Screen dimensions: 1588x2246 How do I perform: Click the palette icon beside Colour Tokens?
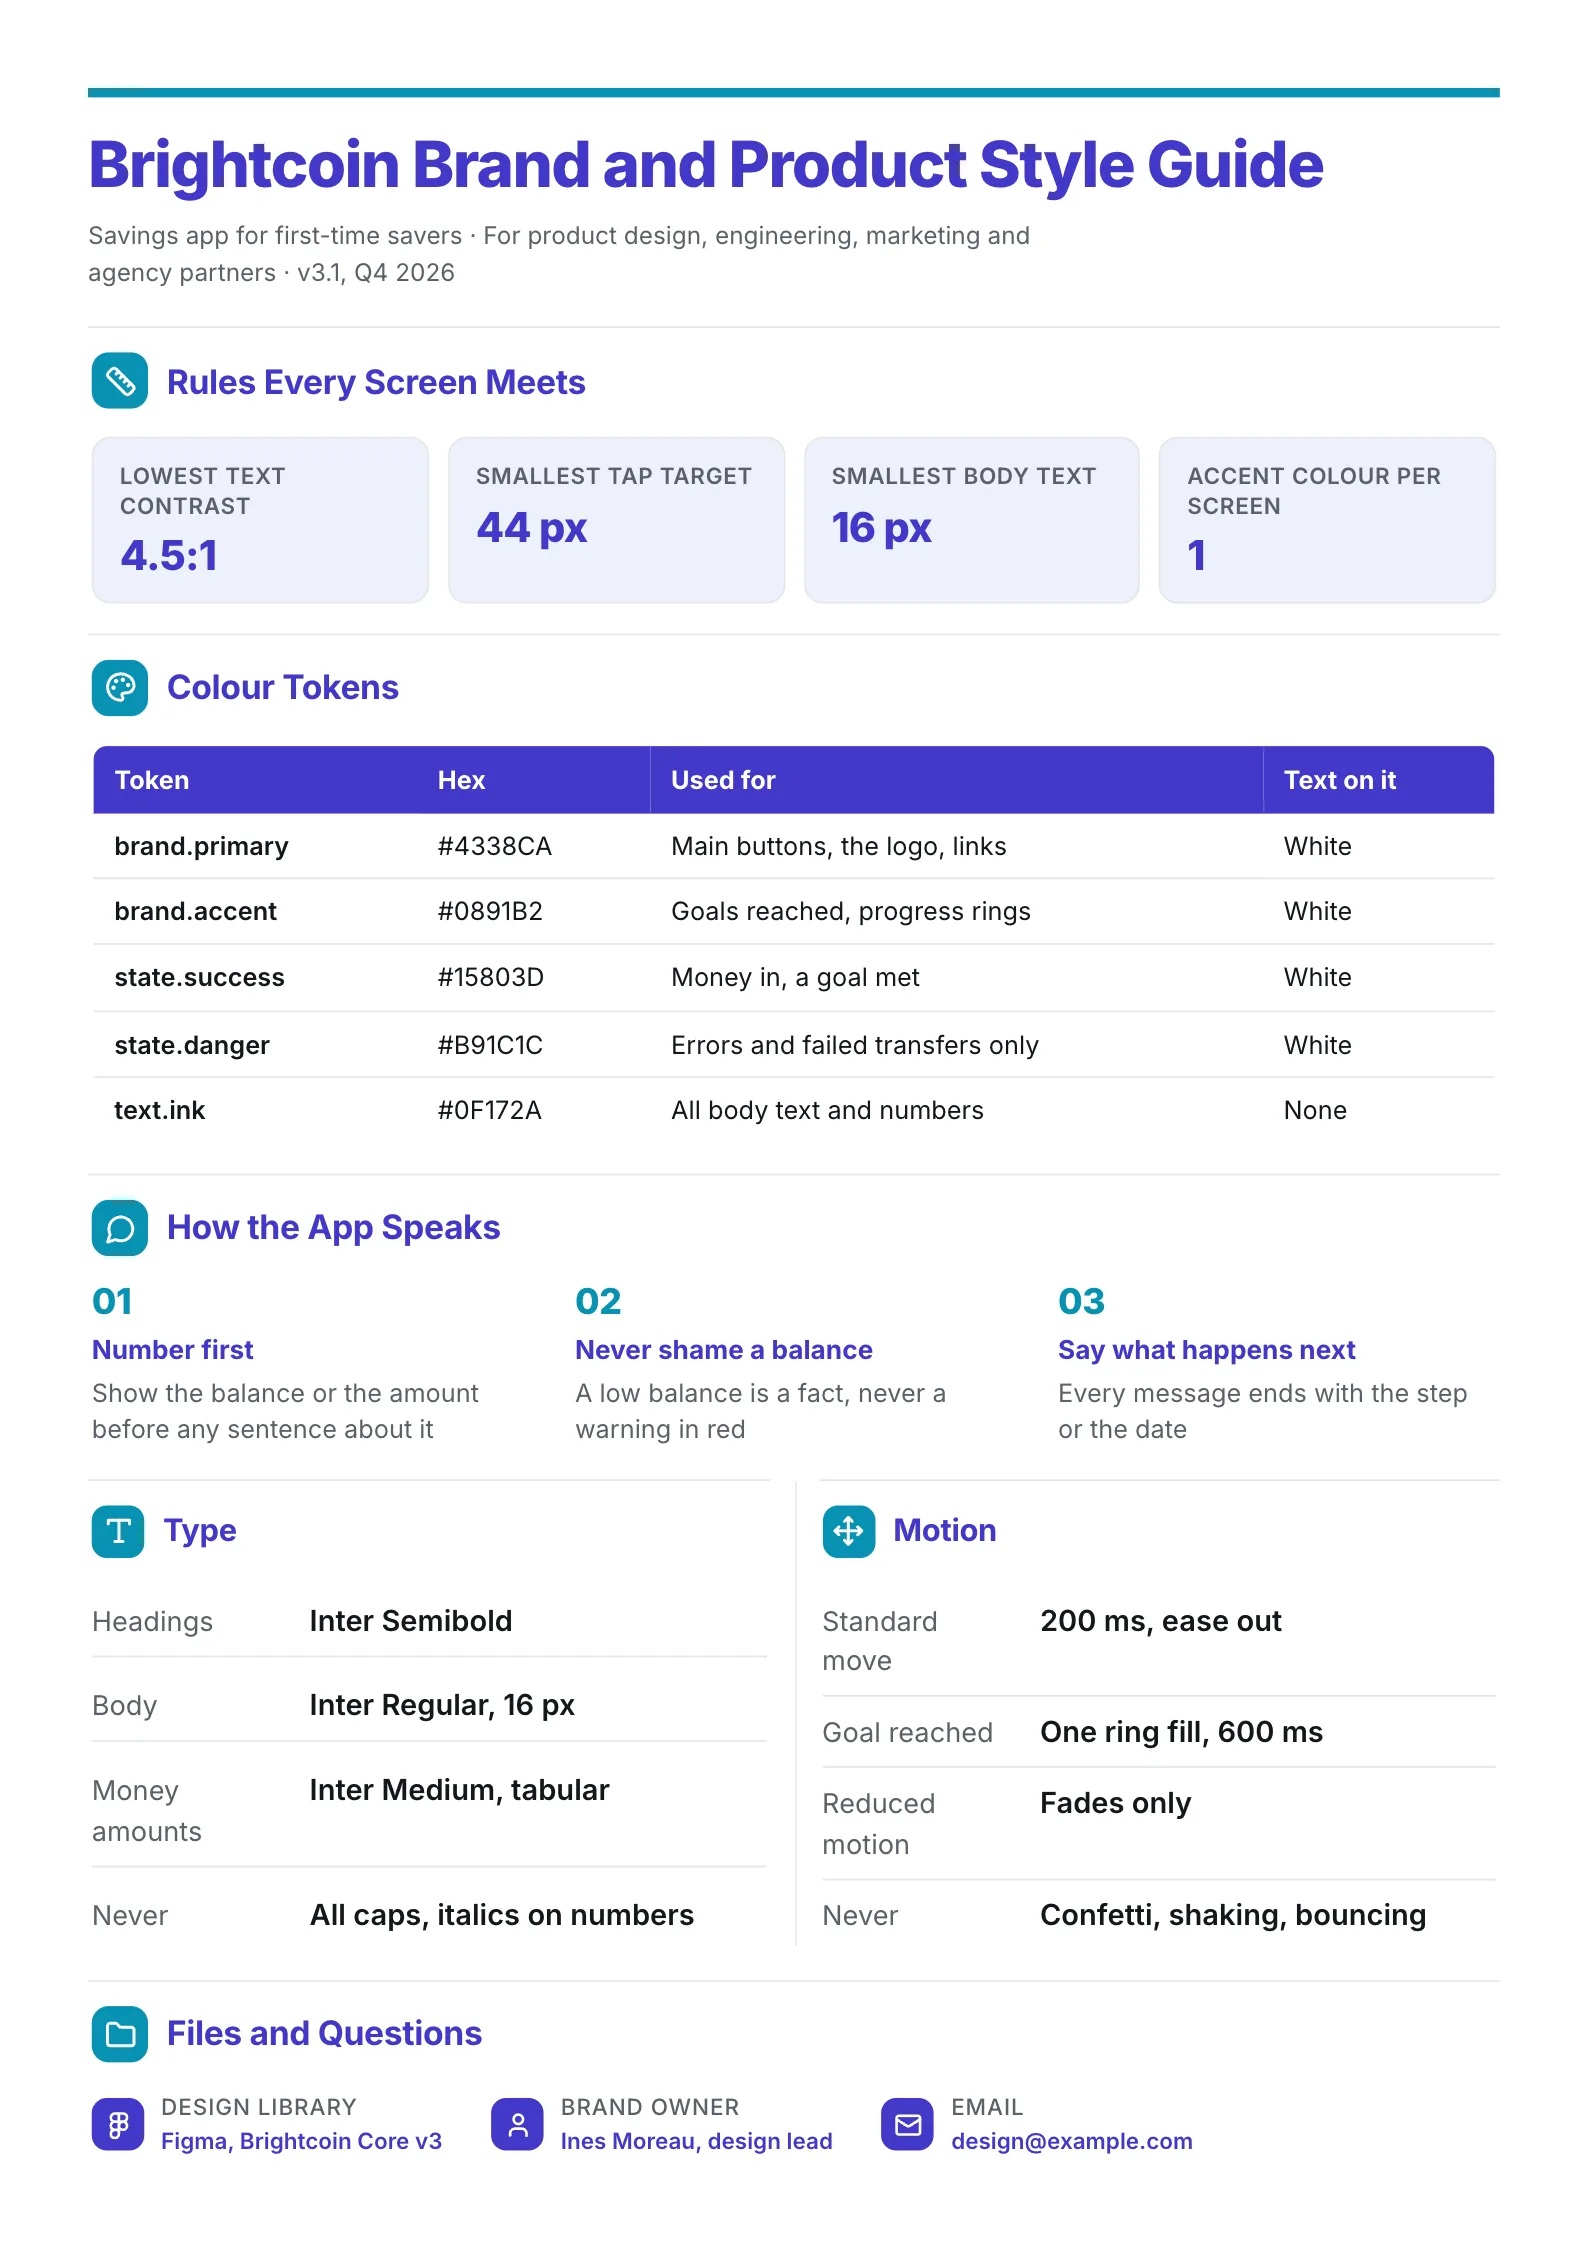click(x=120, y=688)
